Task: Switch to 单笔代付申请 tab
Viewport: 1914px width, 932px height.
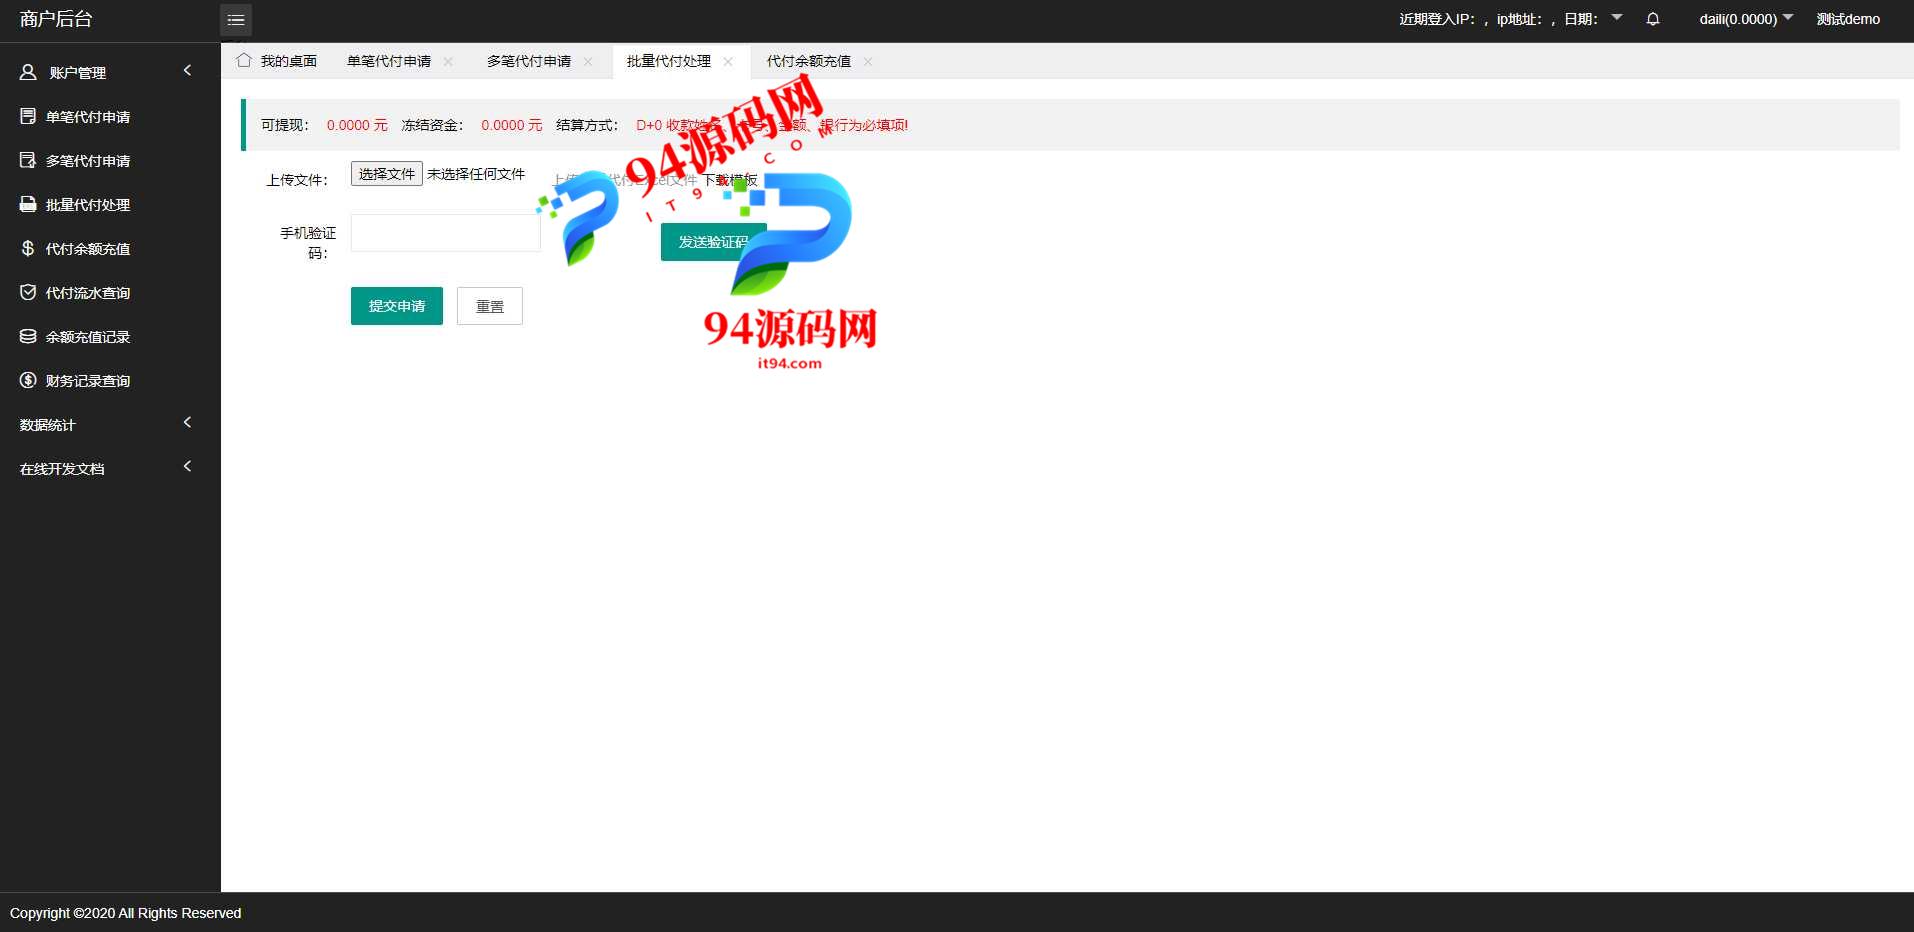Action: 389,61
